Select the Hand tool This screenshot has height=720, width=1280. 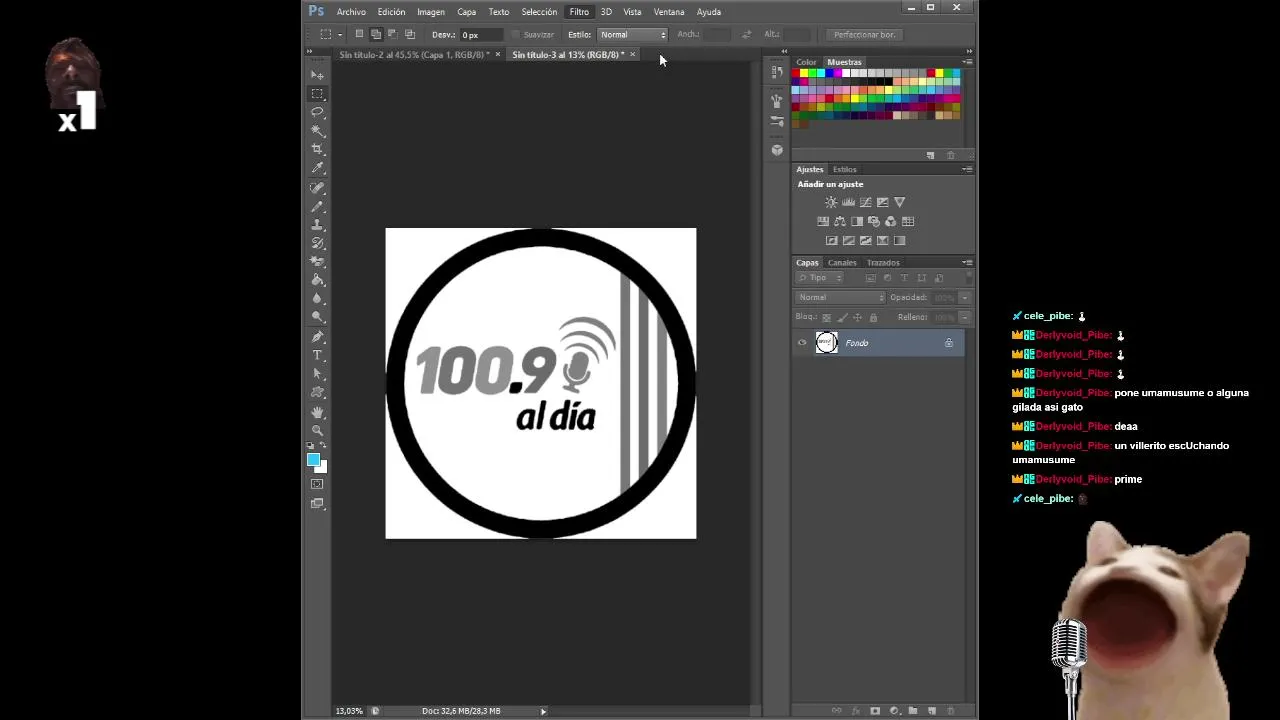click(x=317, y=412)
